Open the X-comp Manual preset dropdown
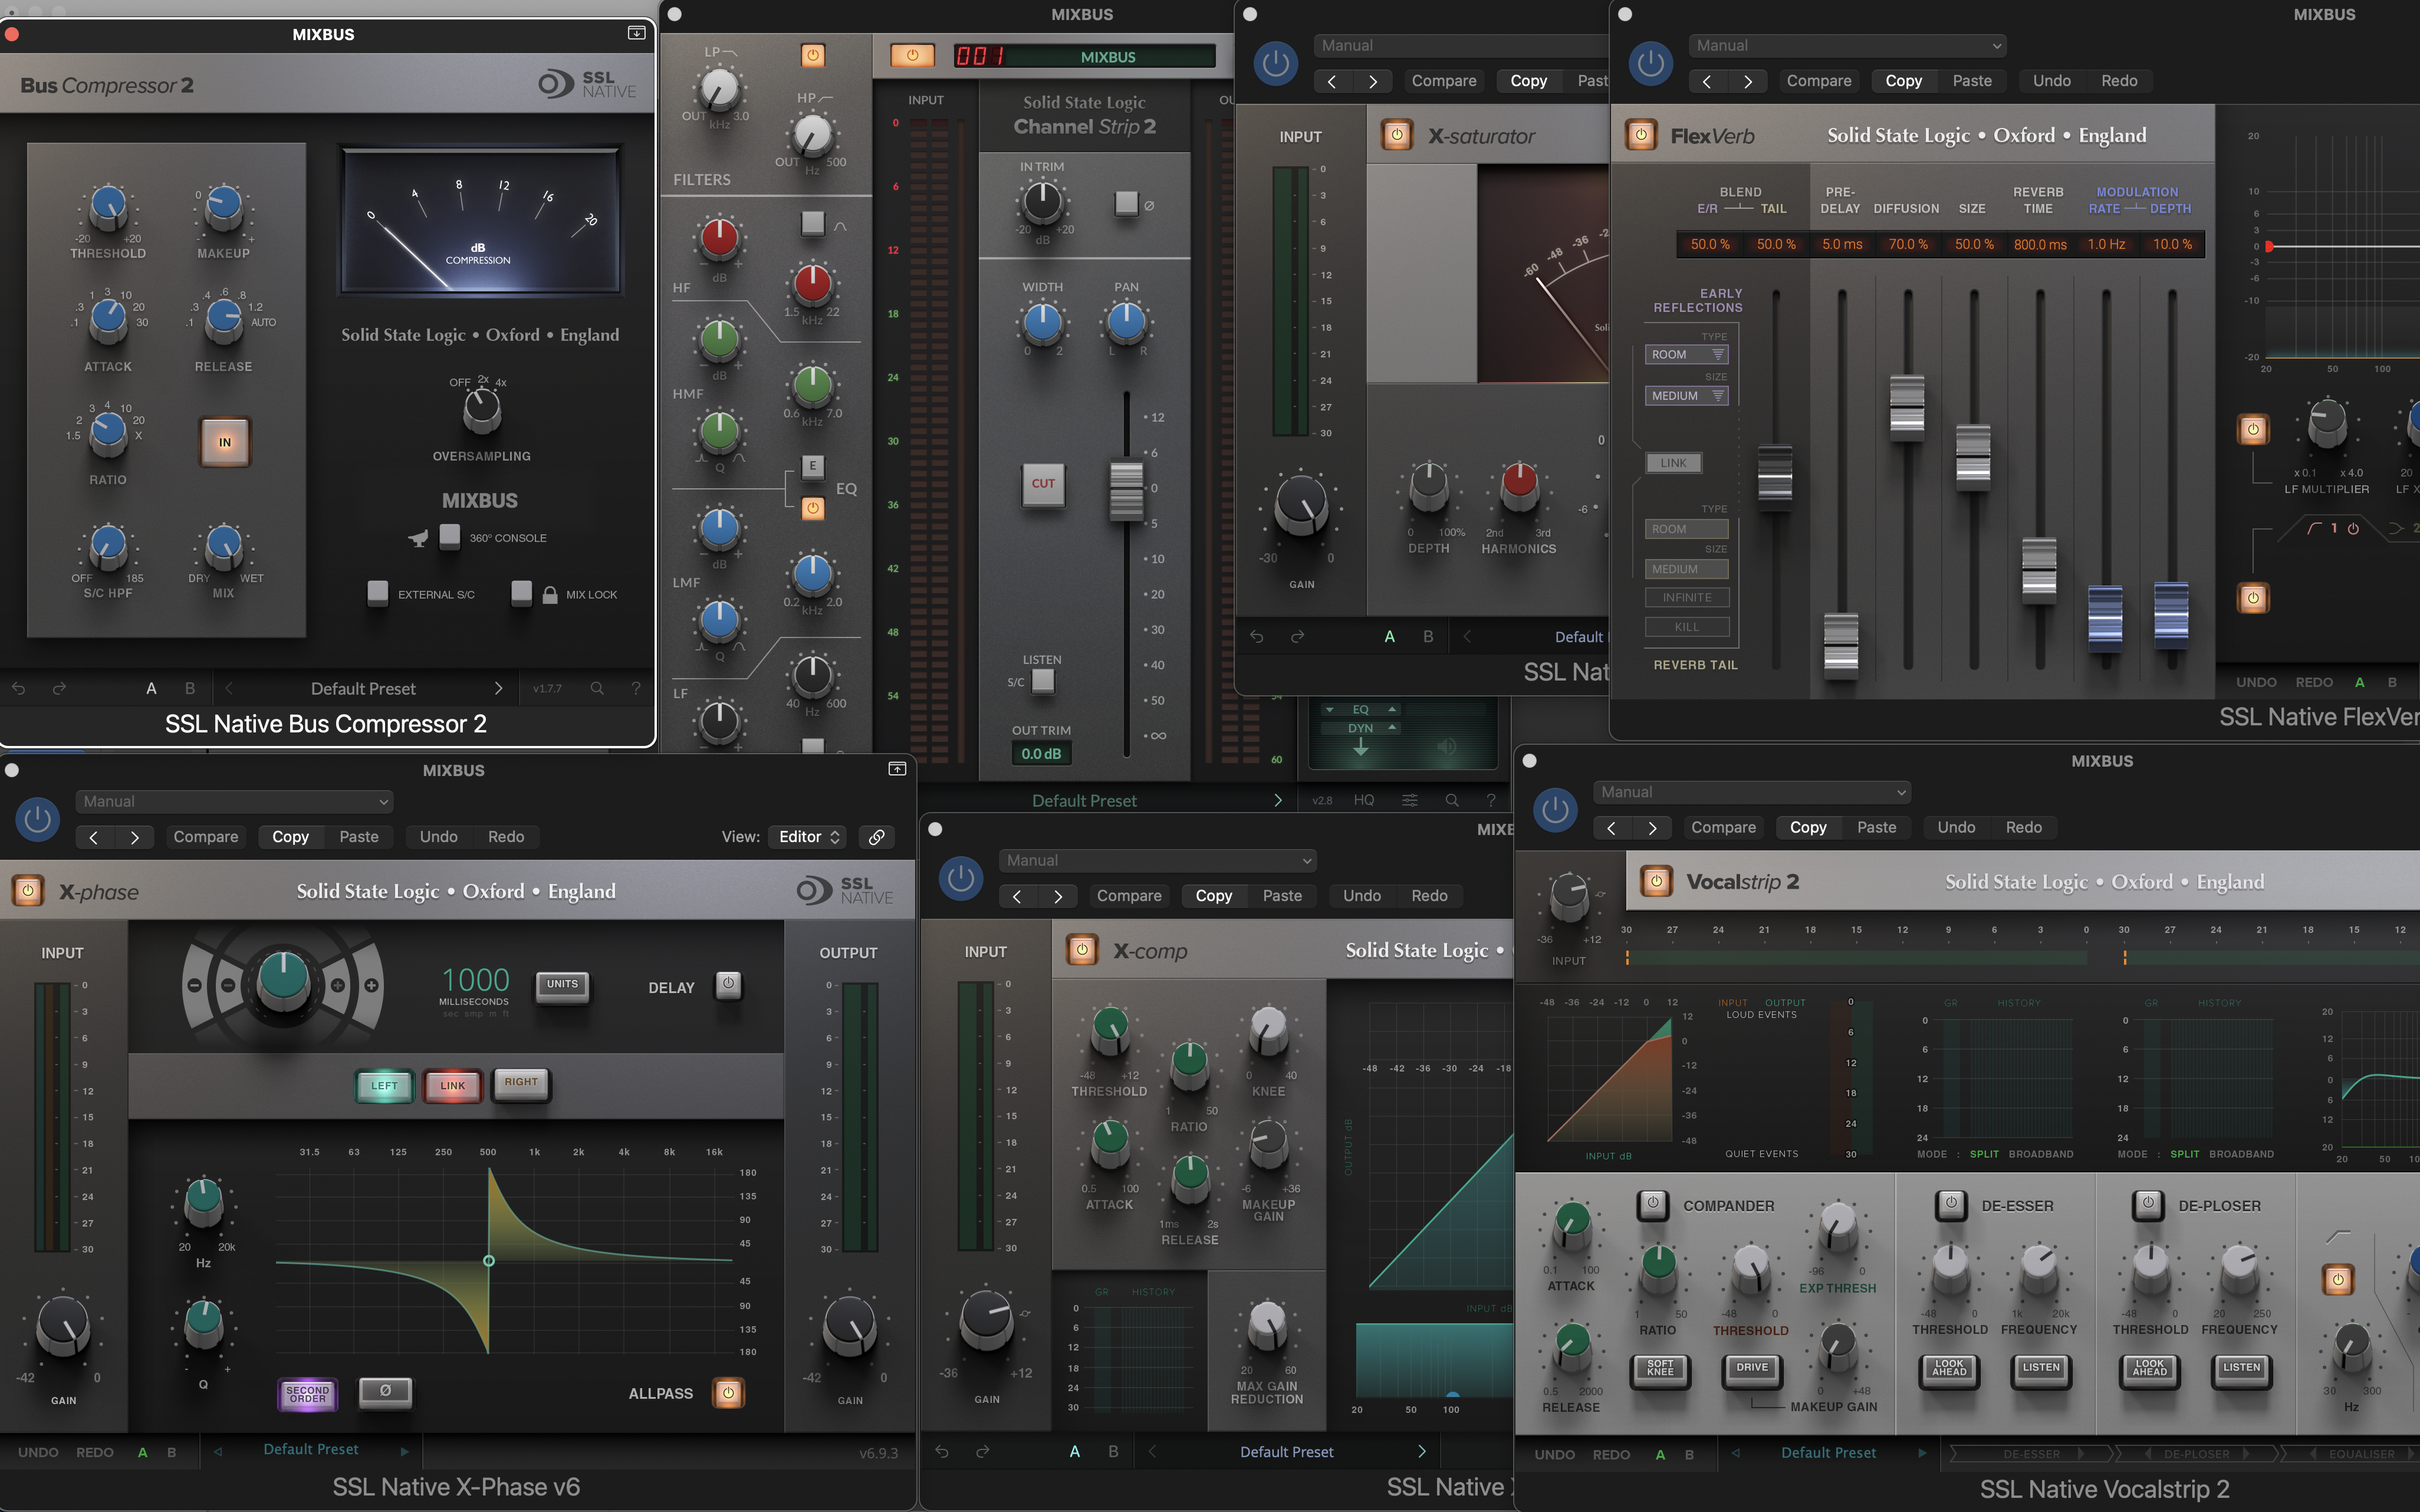 pos(1157,860)
